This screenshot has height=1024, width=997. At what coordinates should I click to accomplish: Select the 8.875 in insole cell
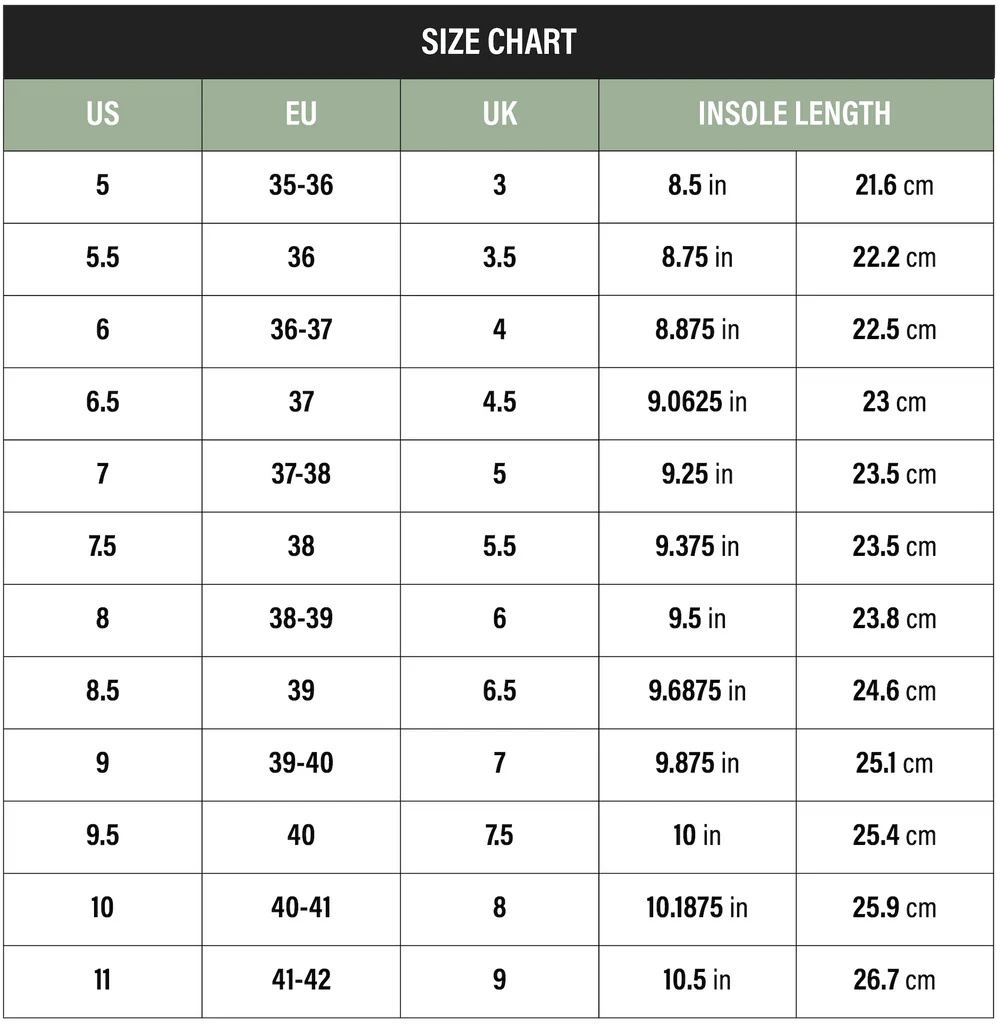697,330
